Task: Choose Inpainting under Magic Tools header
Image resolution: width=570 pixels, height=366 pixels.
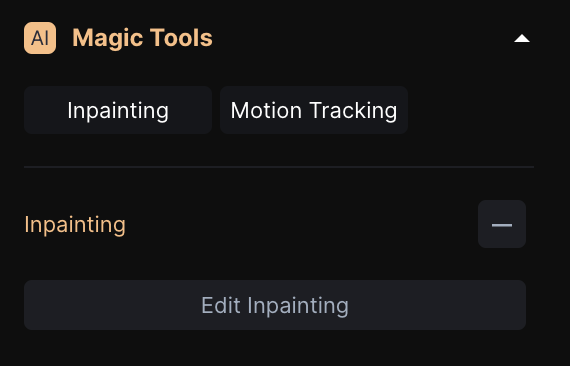Action: 118,110
